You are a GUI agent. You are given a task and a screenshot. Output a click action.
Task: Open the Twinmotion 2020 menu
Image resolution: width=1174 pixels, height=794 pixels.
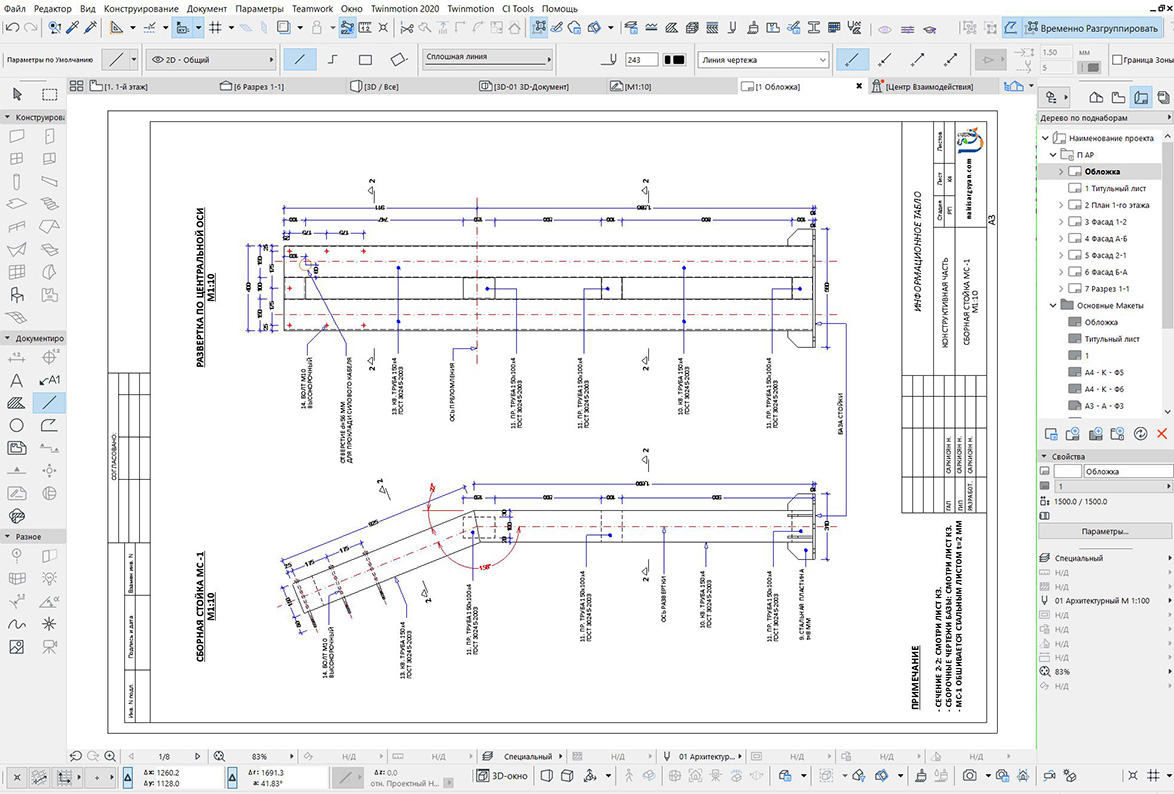405,8
